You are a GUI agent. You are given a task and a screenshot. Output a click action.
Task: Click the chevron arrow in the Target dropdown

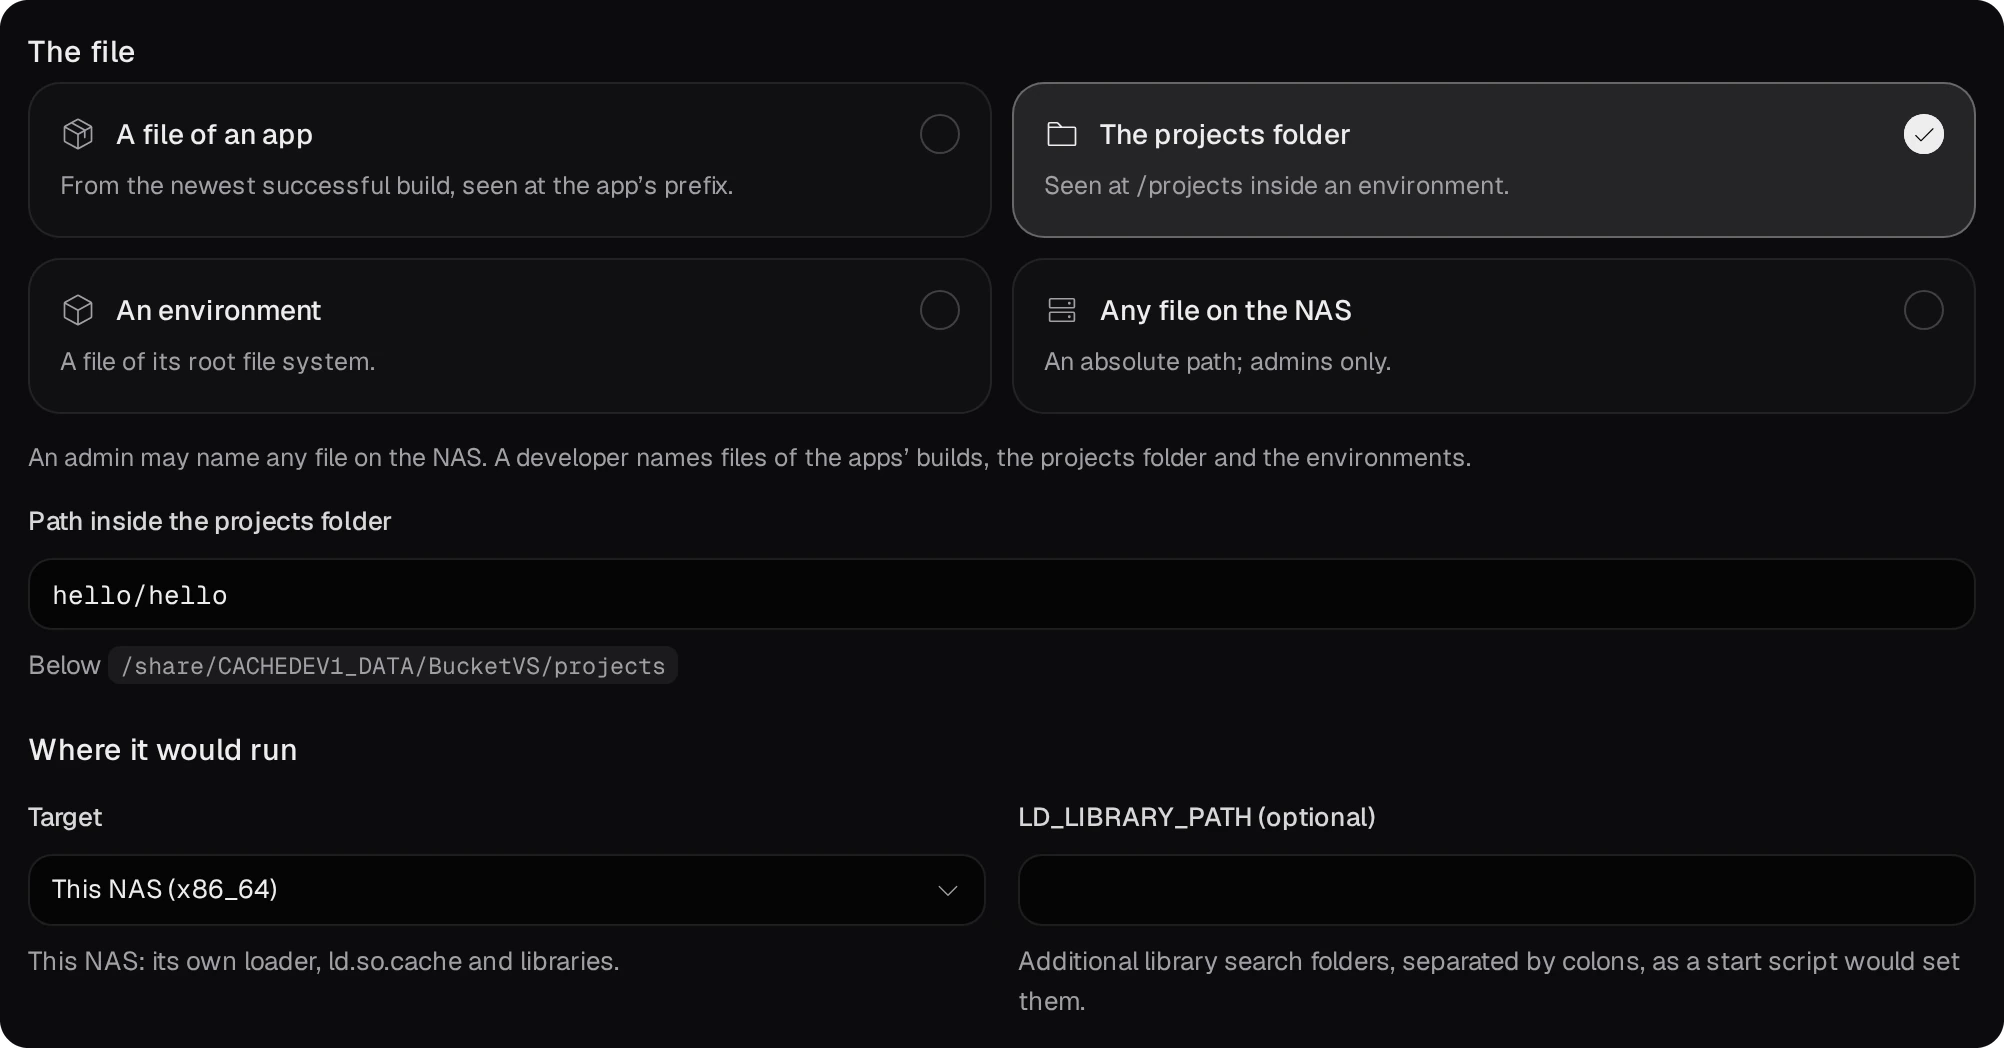(x=948, y=890)
